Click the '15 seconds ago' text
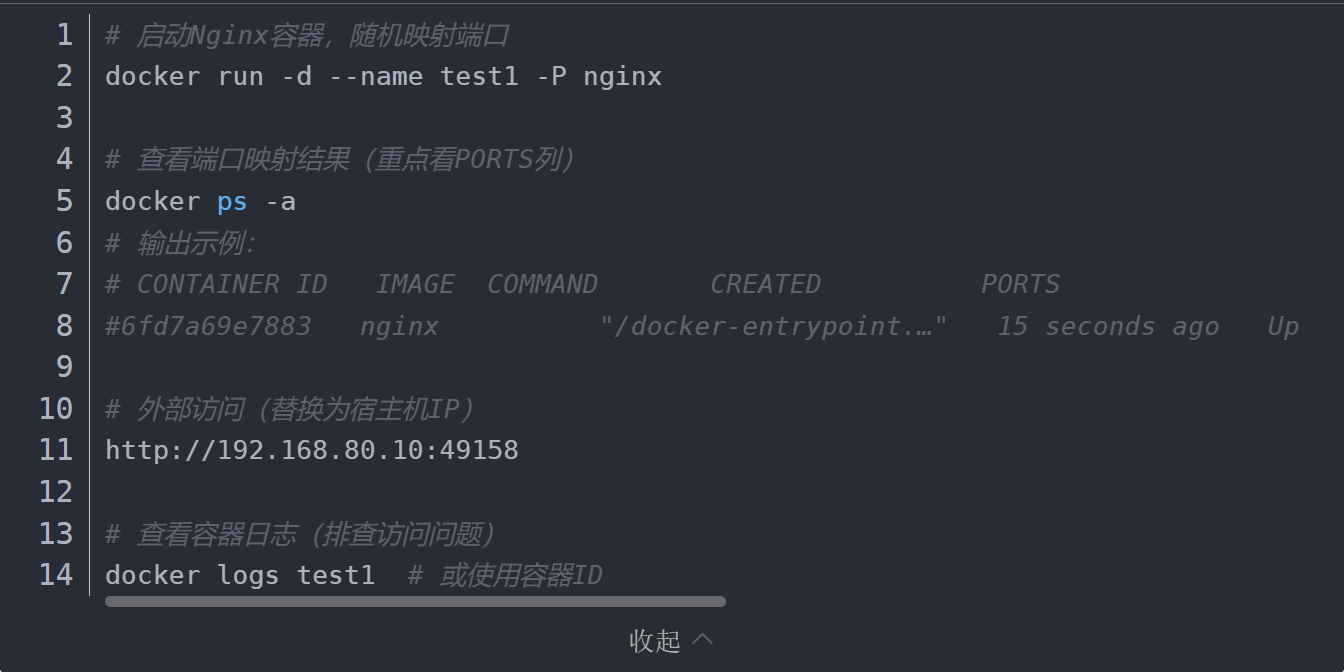The width and height of the screenshot is (1344, 672). coord(1108,326)
